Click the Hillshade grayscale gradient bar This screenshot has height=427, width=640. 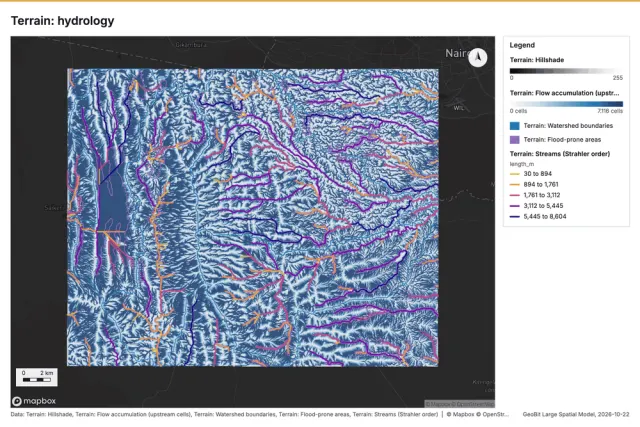[x=566, y=71]
